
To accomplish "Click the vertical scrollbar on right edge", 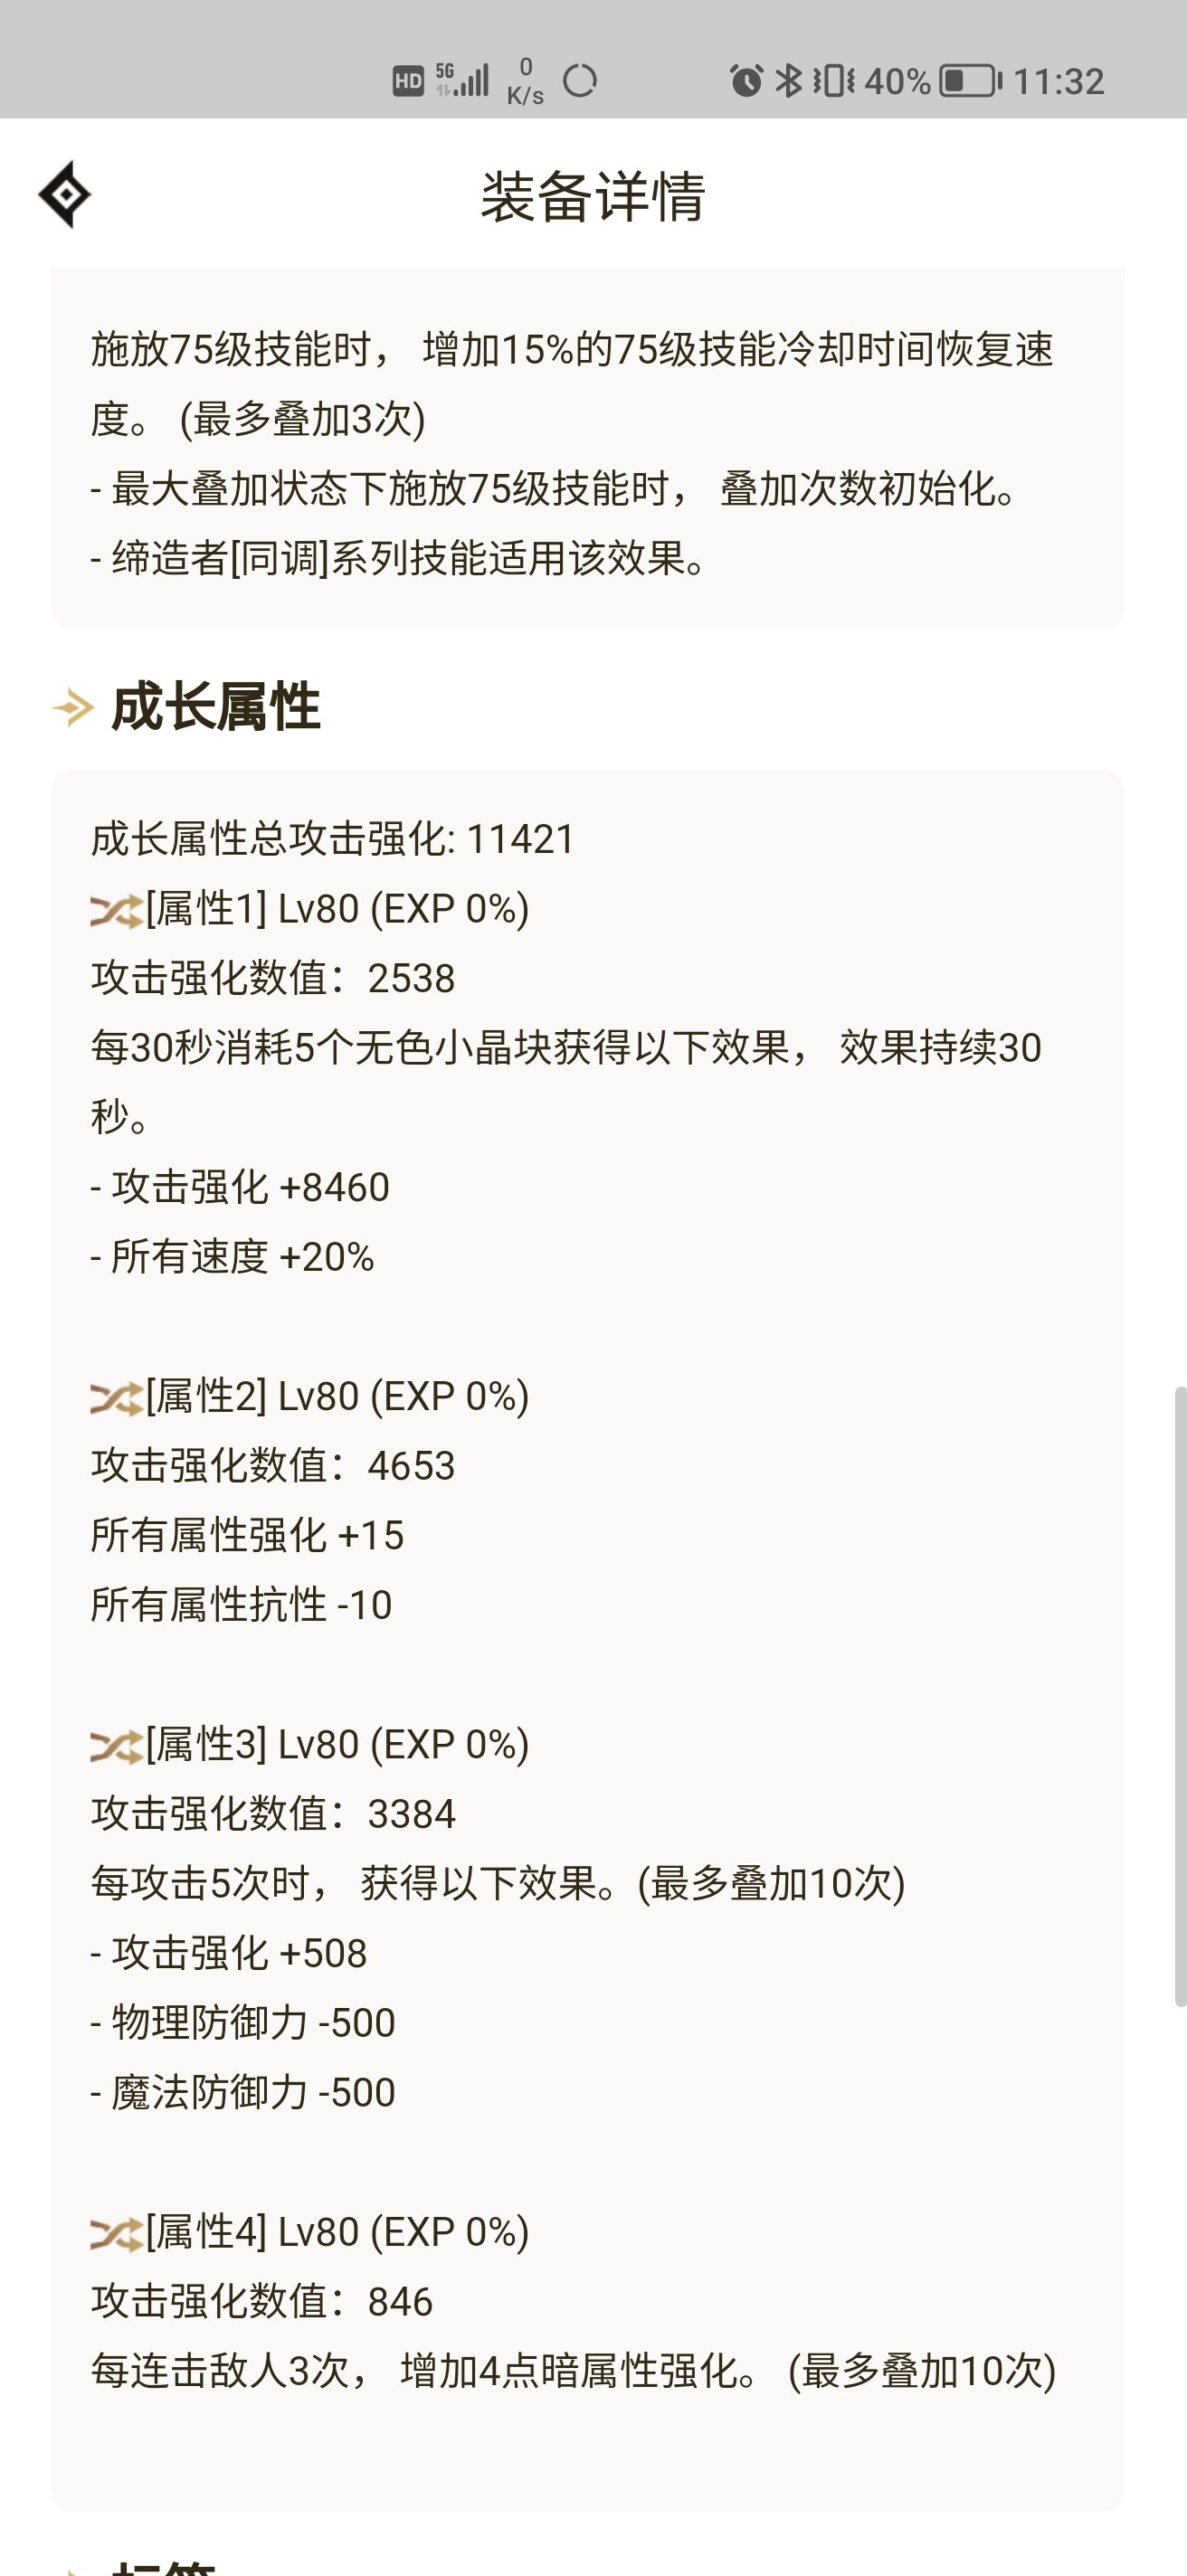I will 1180,1696.
